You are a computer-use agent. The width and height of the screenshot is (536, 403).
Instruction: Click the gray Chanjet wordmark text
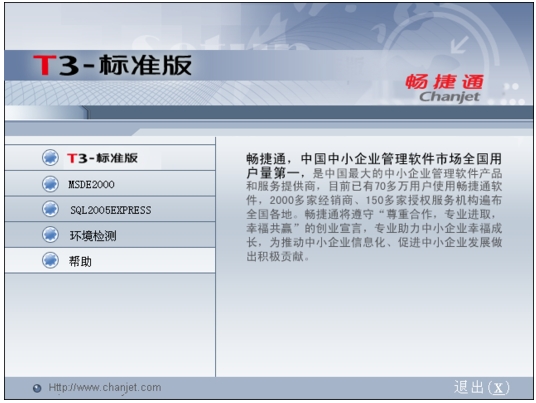click(450, 97)
